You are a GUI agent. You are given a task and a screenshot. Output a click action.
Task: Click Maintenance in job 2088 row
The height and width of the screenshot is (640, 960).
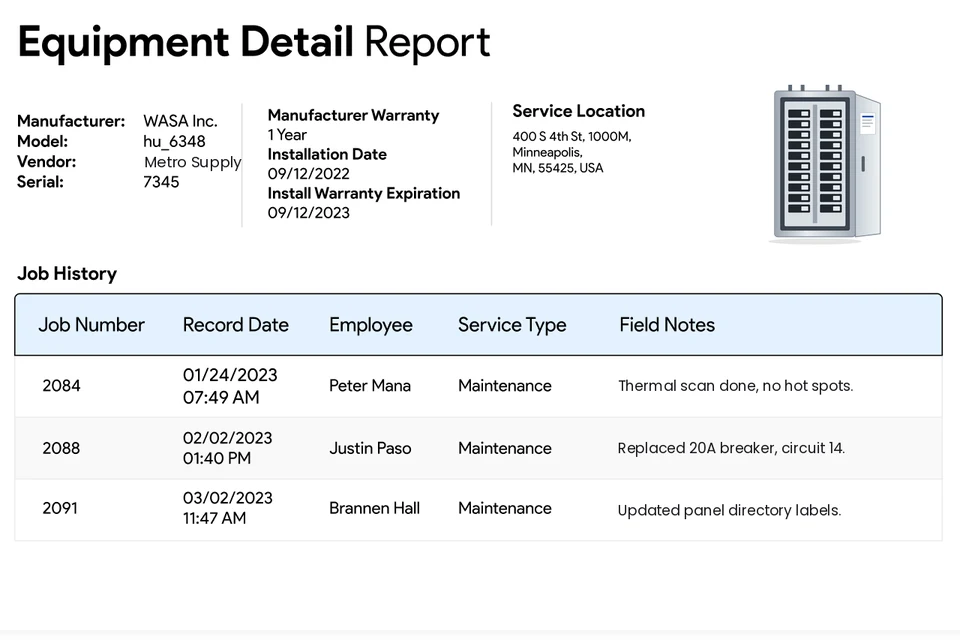pos(505,448)
